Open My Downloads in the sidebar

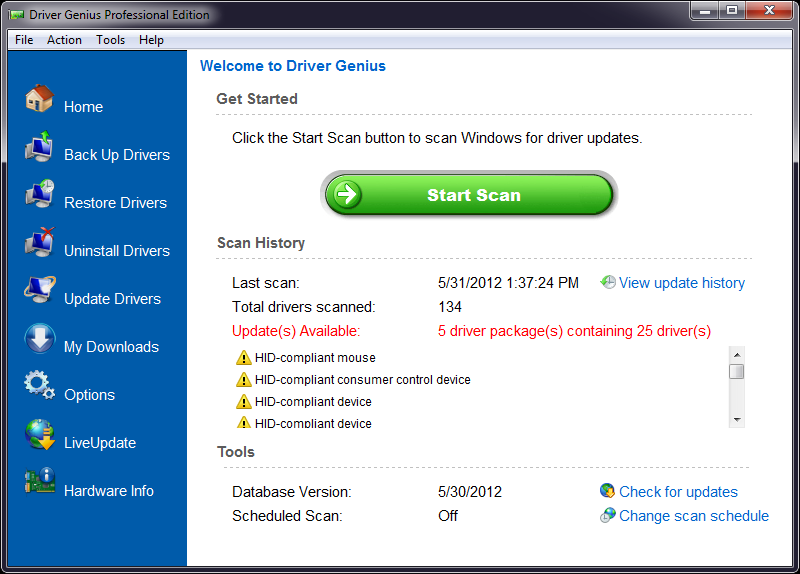click(x=111, y=347)
